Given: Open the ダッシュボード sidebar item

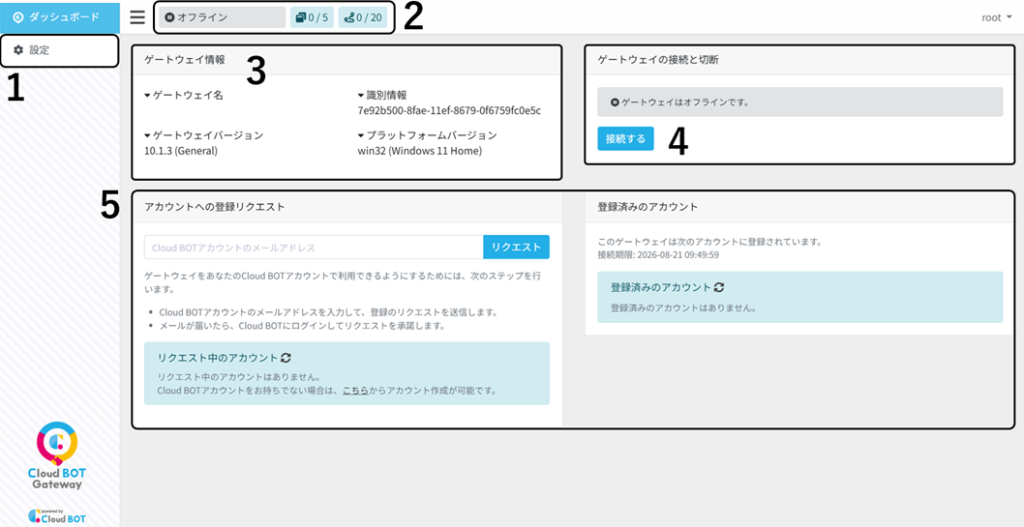Looking at the screenshot, I should 59,17.
